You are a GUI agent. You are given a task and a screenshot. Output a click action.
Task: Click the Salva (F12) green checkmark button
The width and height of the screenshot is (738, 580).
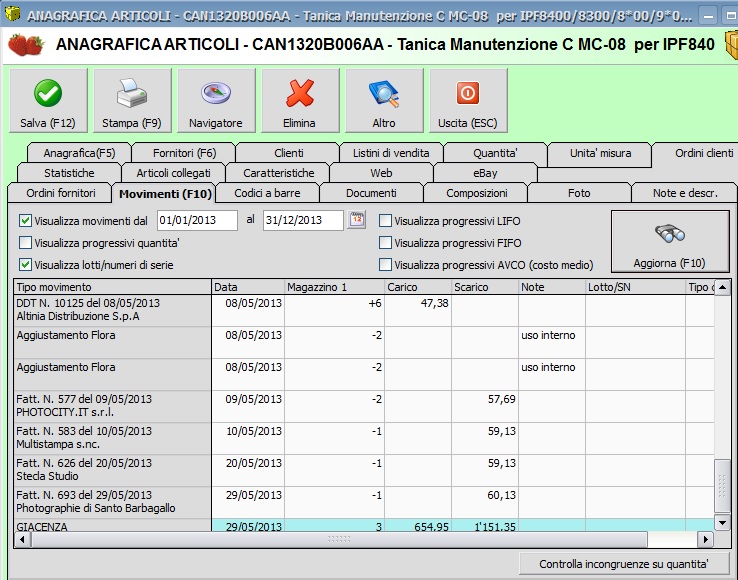pyautogui.click(x=48, y=100)
